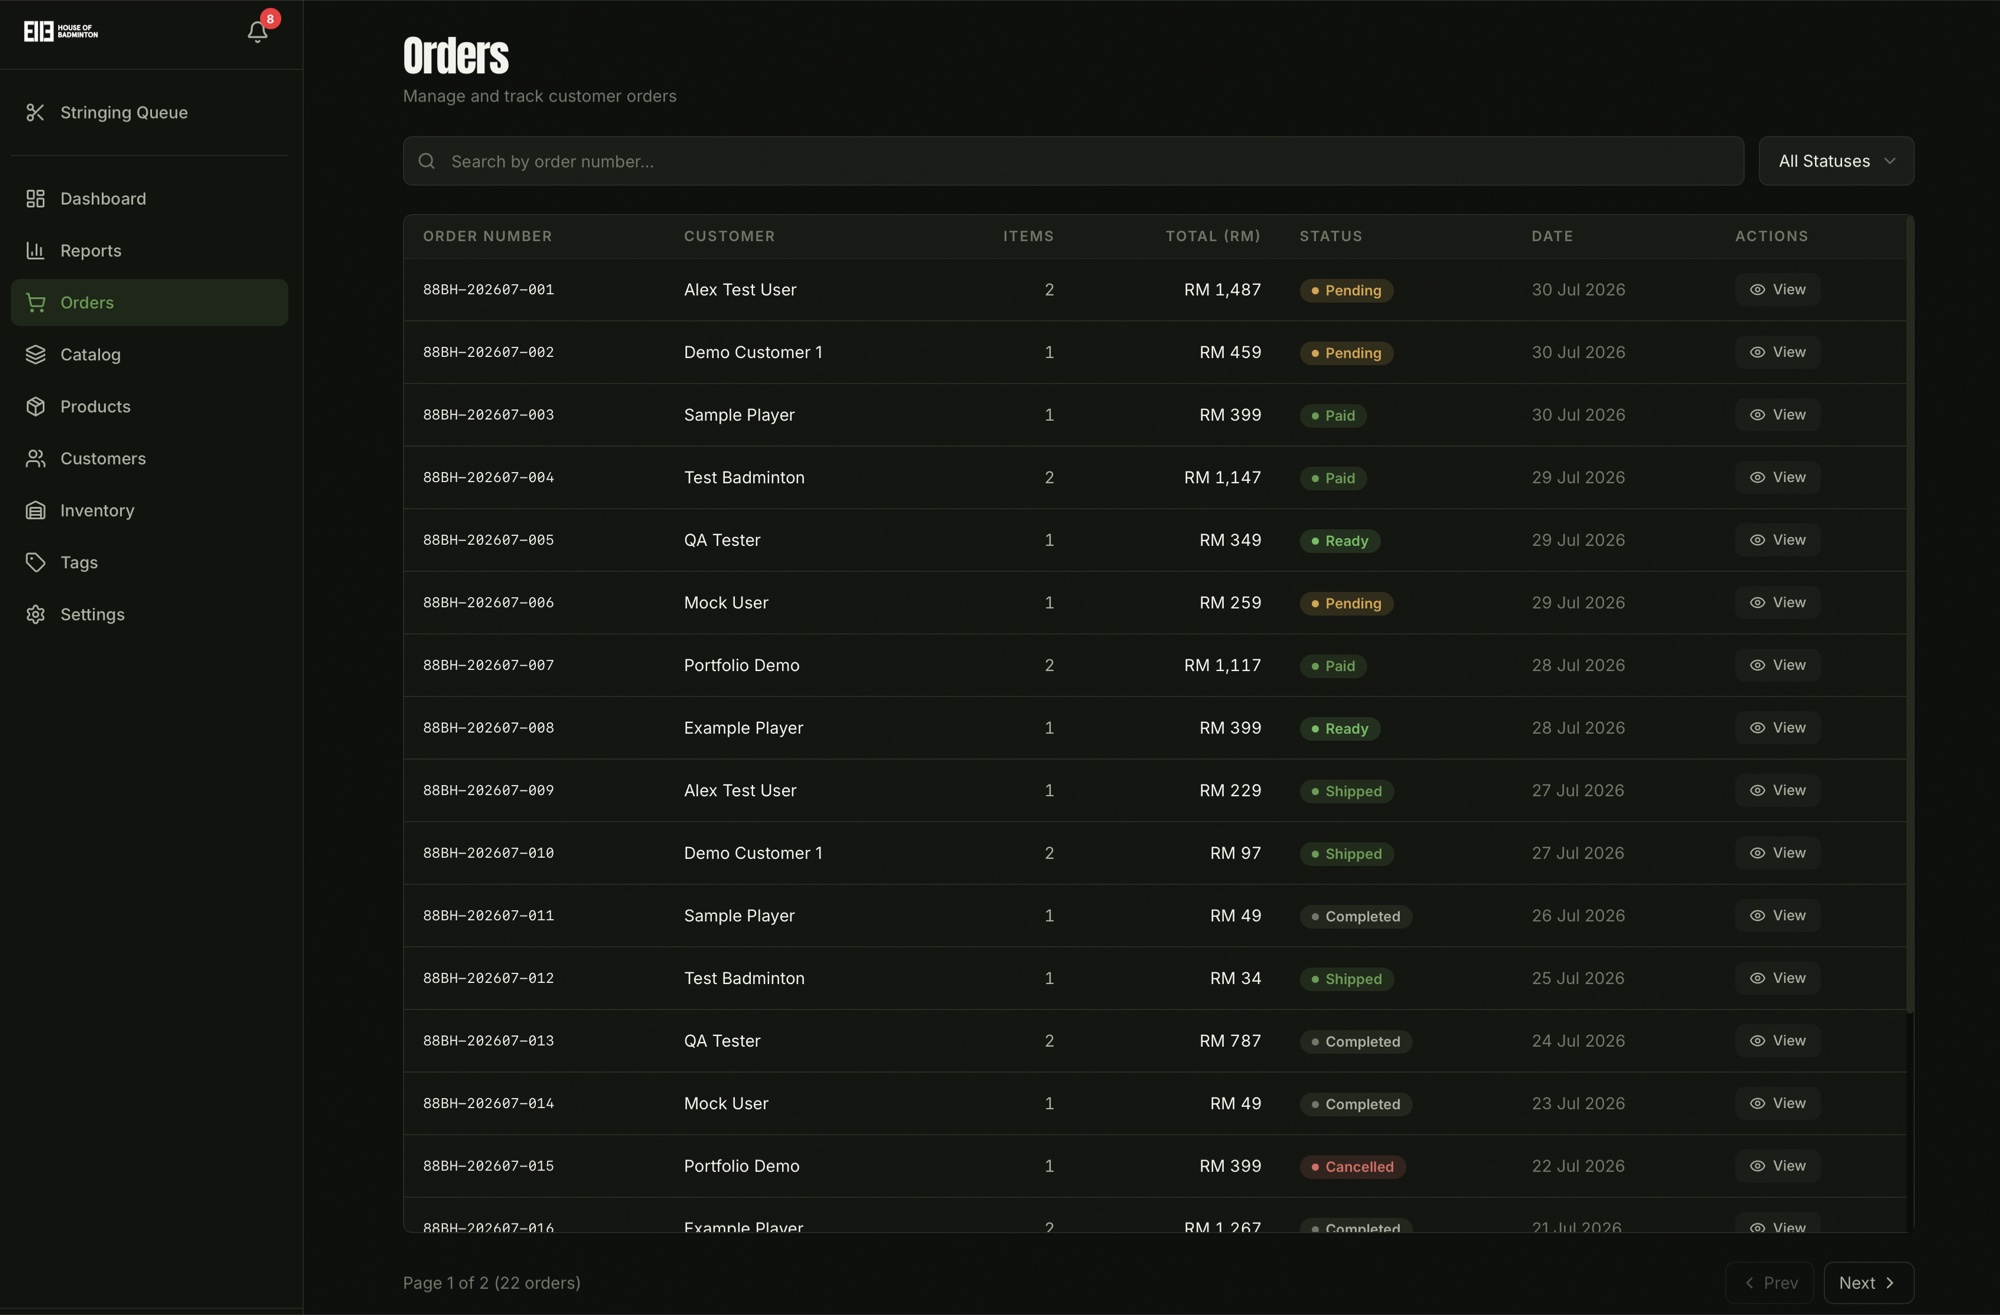
Task: Click the Catalog layers icon
Action: pos(36,354)
